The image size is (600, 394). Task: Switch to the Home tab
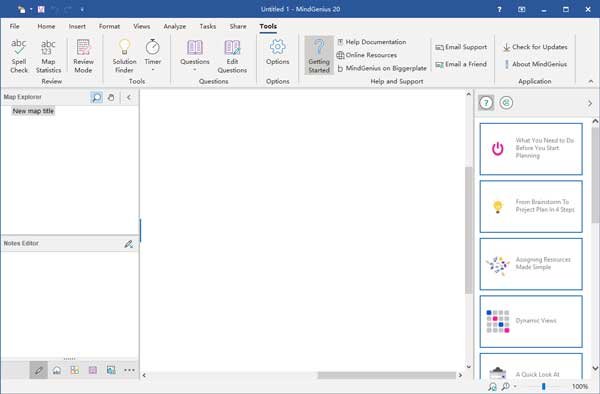[x=46, y=26]
